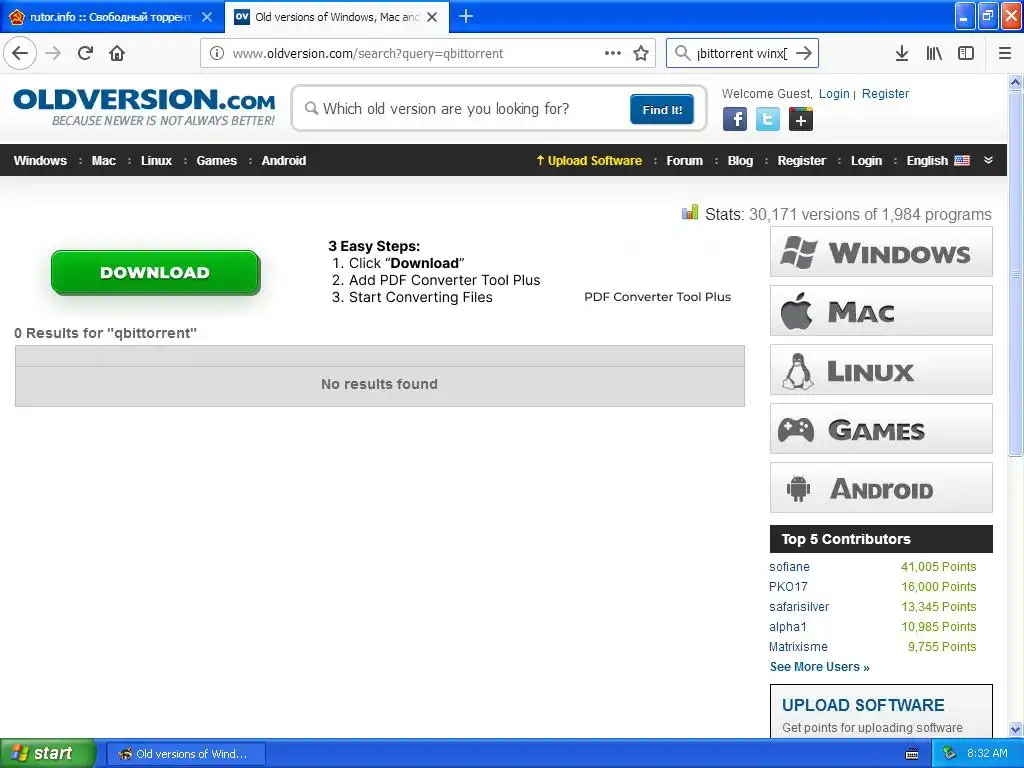Open the Library icon in toolbar
The height and width of the screenshot is (768, 1024).
pyautogui.click(x=934, y=53)
